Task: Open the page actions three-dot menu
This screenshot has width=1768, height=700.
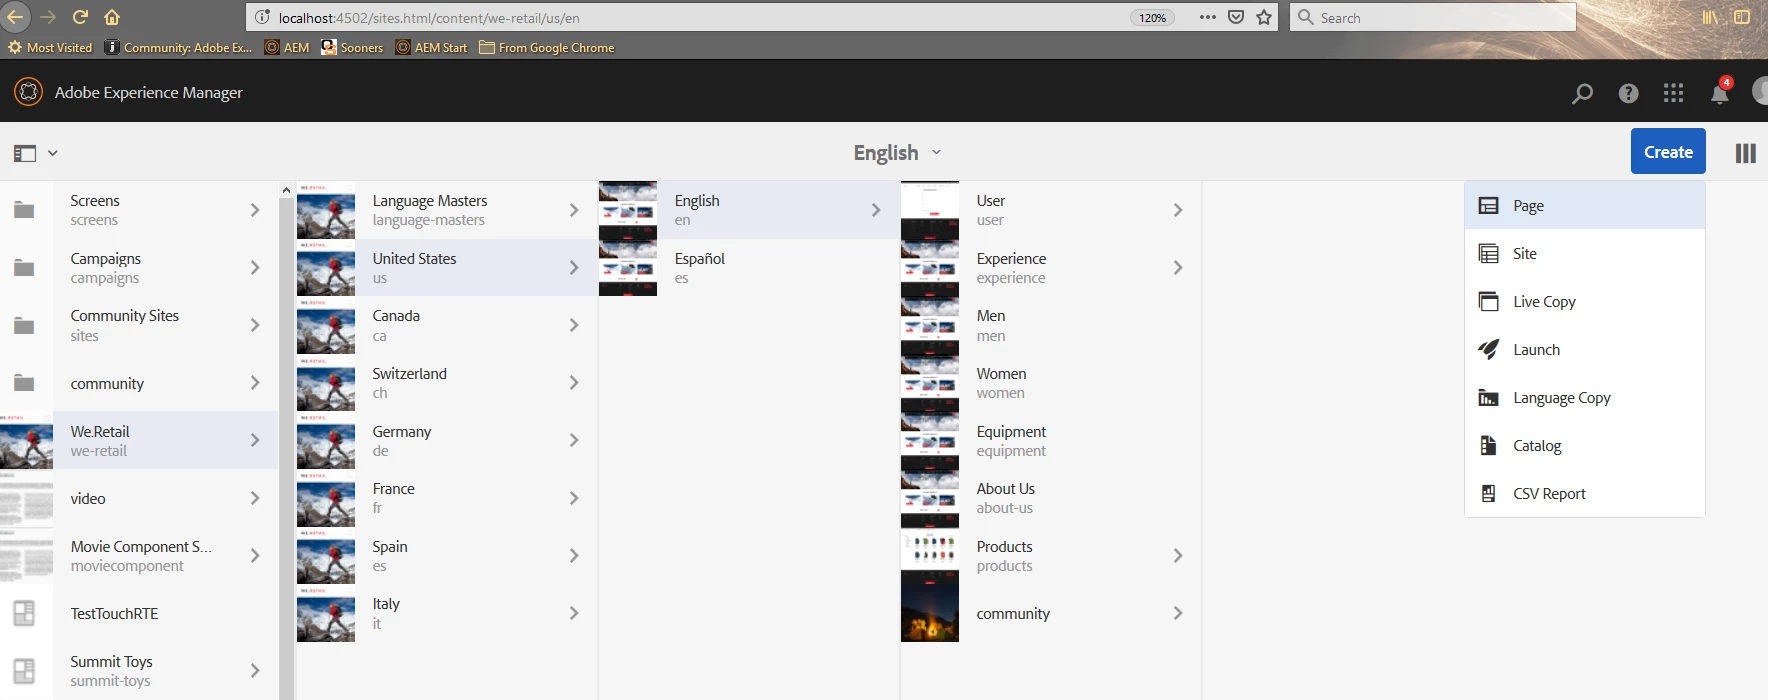Action: click(1208, 17)
